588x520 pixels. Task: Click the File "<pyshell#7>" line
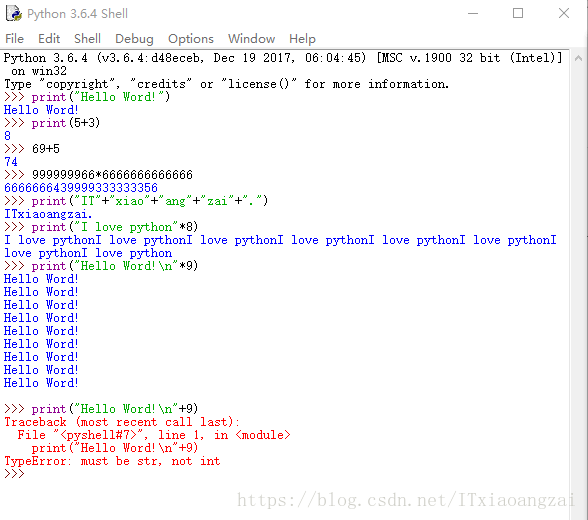[x=154, y=435]
